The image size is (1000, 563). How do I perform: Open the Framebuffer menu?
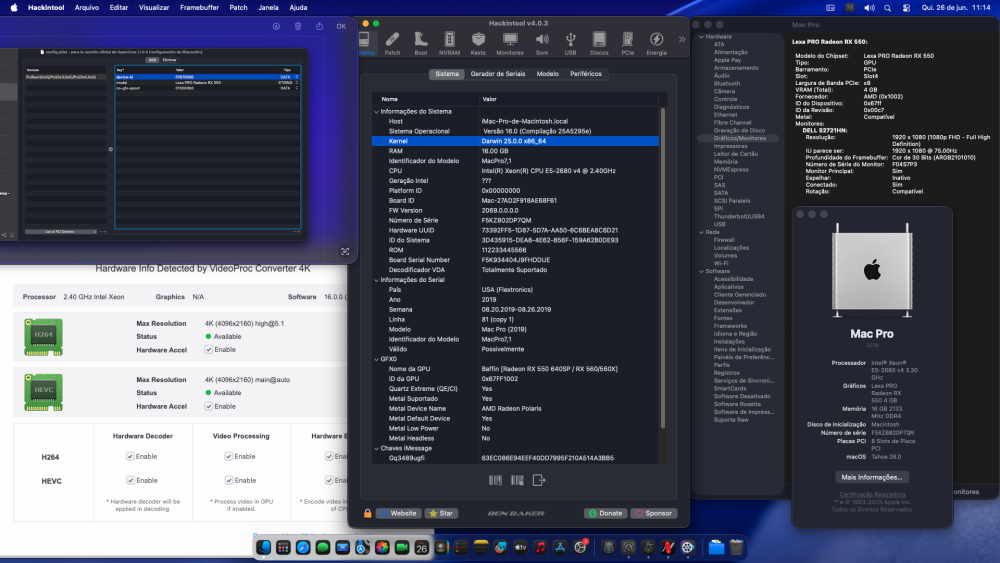(x=199, y=8)
